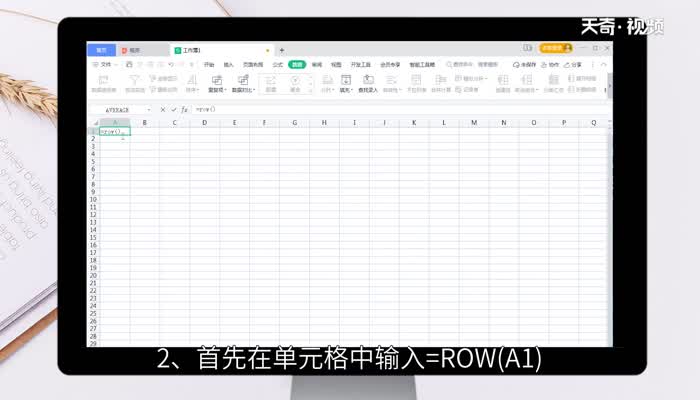Image resolution: width=700 pixels, height=400 pixels.
Task: Cancel formula entry with the X icon
Action: point(162,109)
